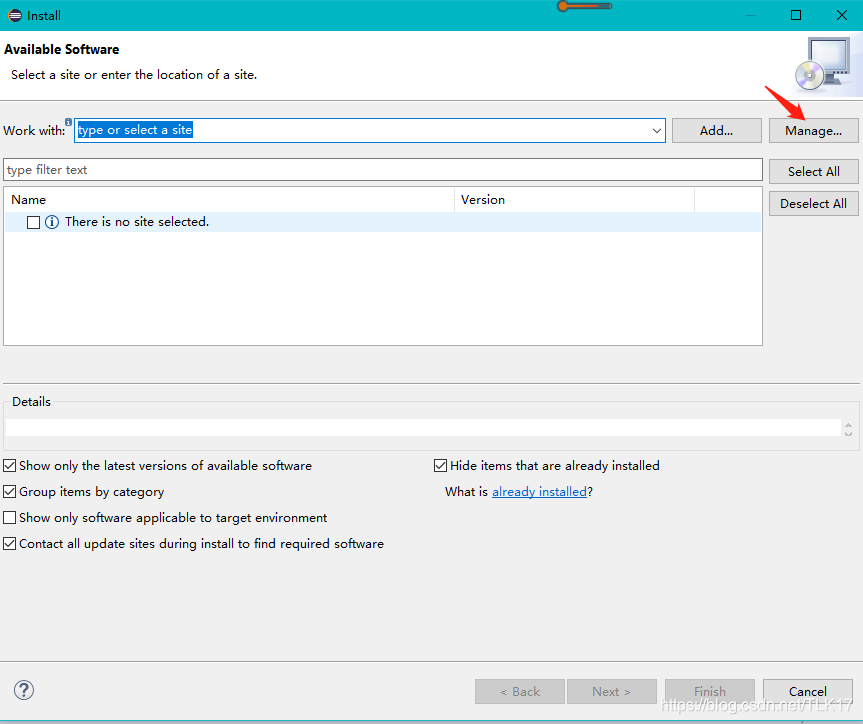The height and width of the screenshot is (724, 863).
Task: Click the Eclipse icon in title bar
Action: tap(15, 15)
